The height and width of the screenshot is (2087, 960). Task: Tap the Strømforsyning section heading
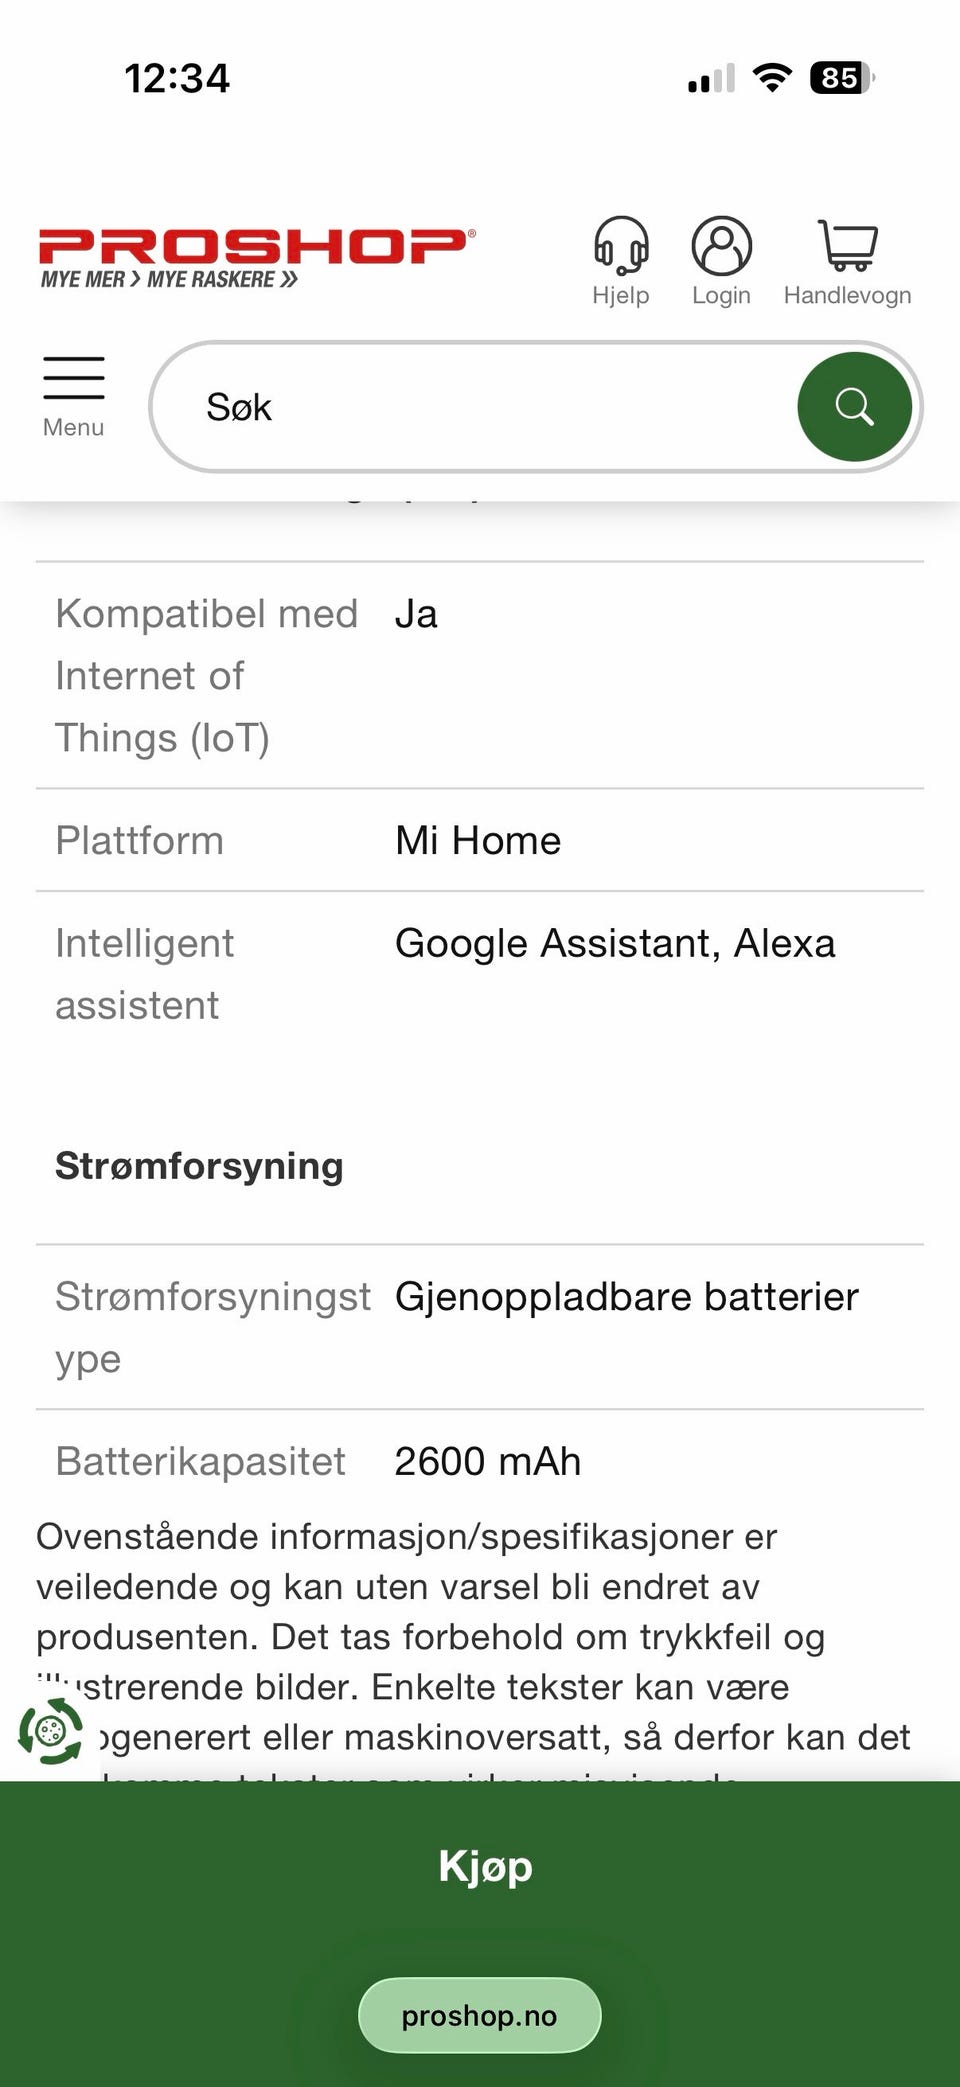pos(199,1166)
